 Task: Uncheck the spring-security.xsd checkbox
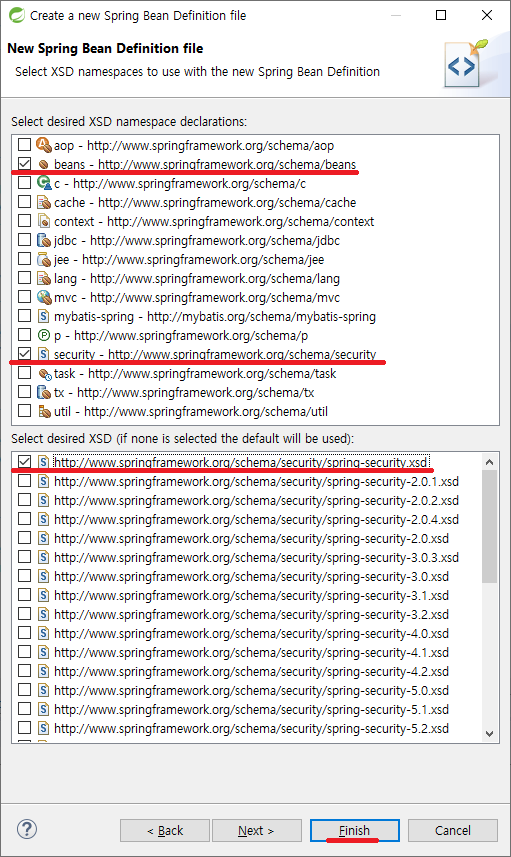pos(24,462)
